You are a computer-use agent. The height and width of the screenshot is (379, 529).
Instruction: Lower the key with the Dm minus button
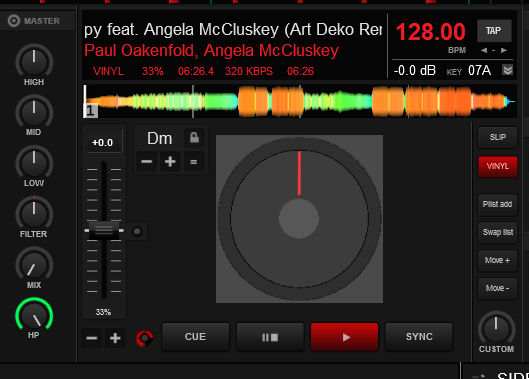point(146,162)
